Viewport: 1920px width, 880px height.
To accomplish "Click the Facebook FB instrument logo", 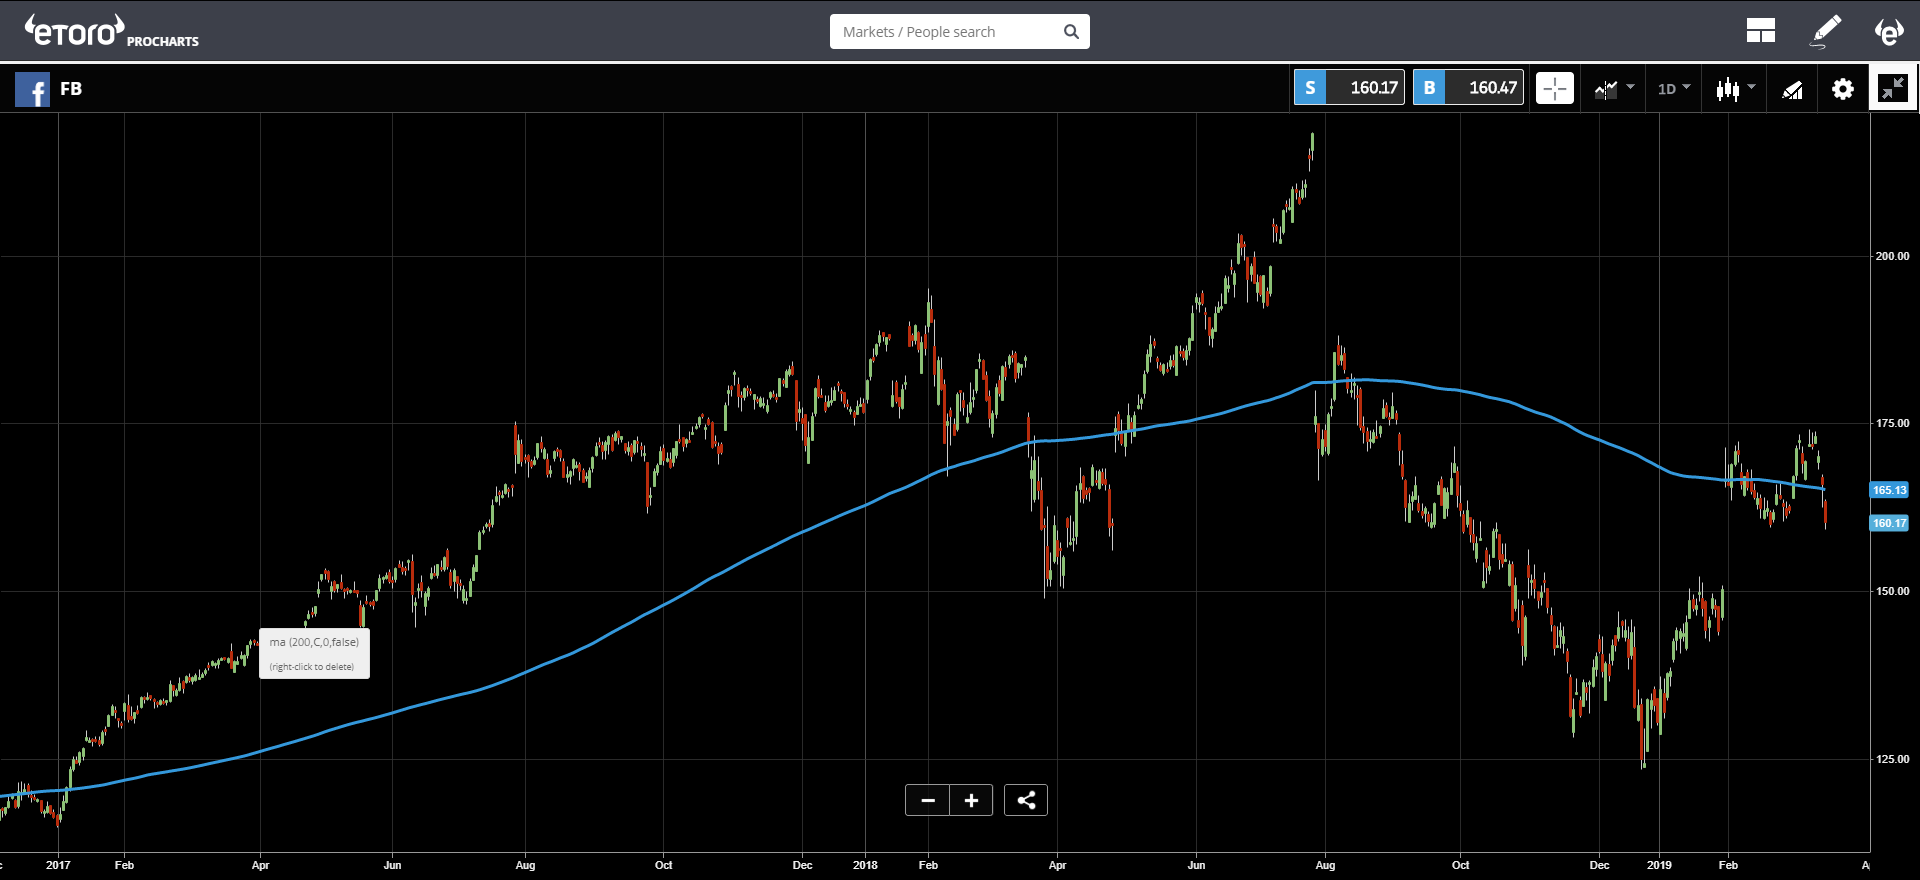I will click(32, 90).
